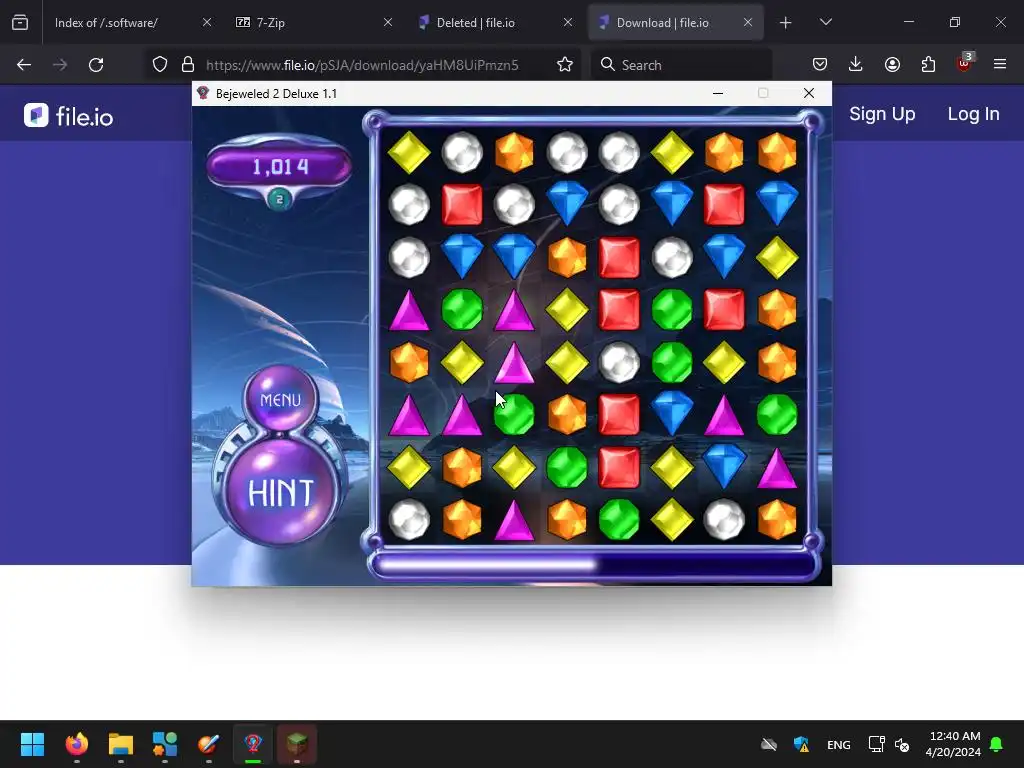1024x768 pixels.
Task: Open the Minecraft block taskbar icon
Action: point(297,744)
